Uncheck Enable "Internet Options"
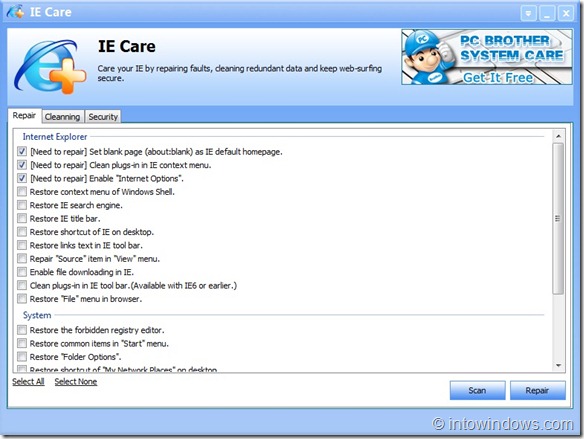The image size is (584, 439). 22,178
